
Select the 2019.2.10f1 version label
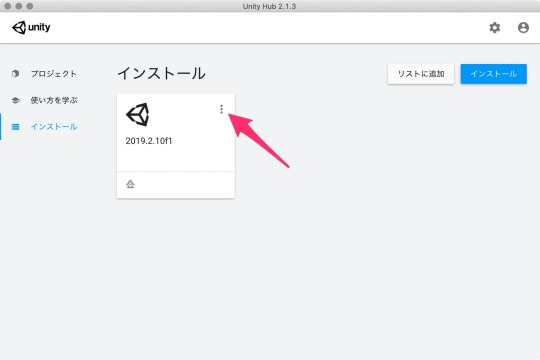149,141
